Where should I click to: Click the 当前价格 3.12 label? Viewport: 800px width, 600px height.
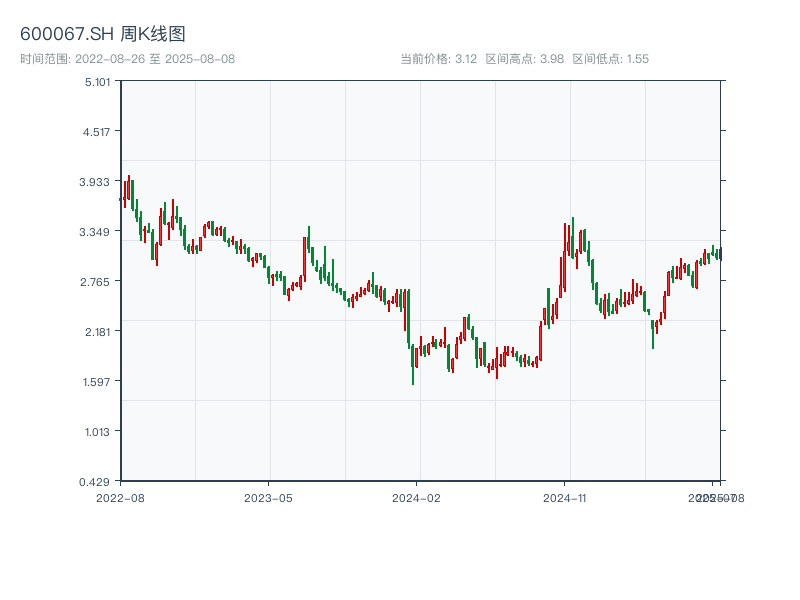click(438, 59)
